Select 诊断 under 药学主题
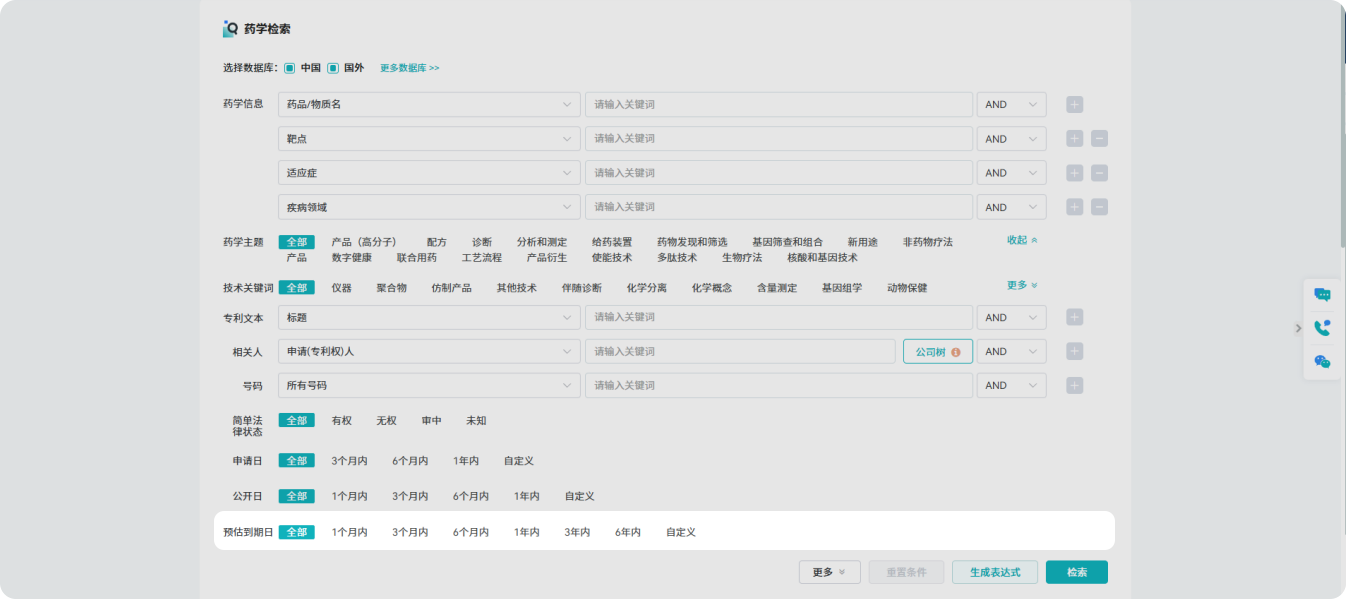 coord(482,242)
